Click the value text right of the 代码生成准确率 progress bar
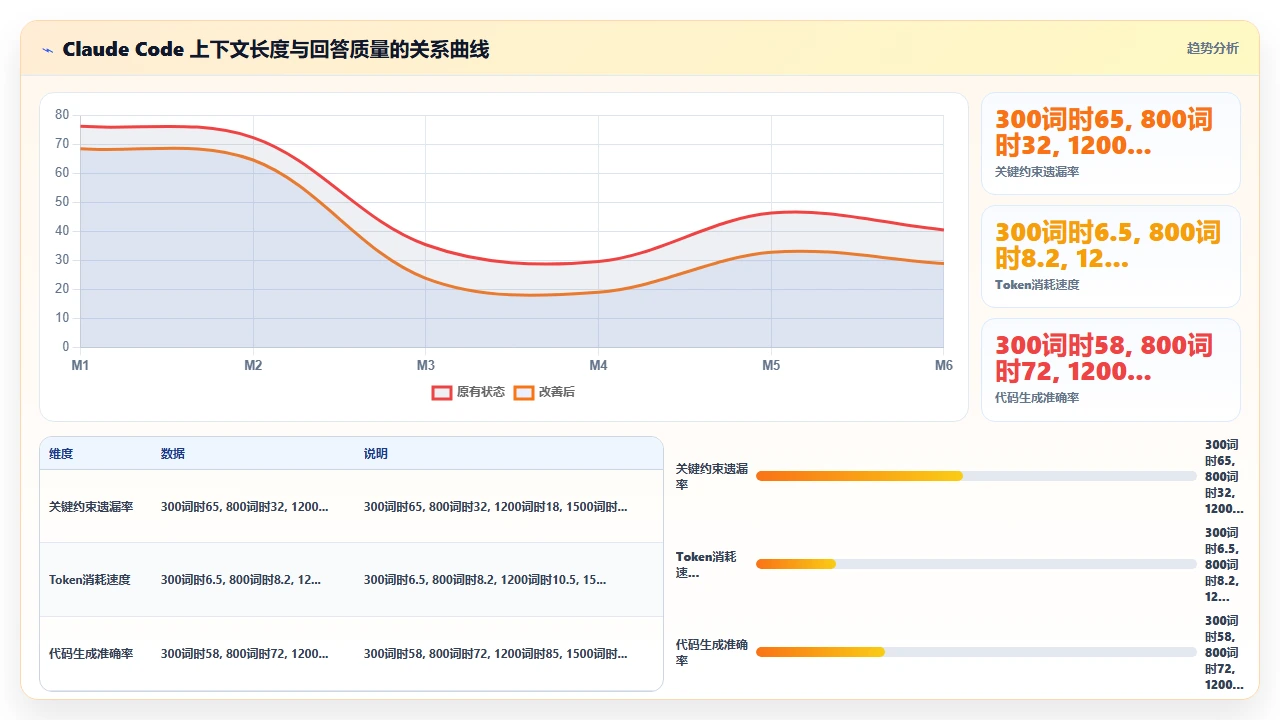 (x=1224, y=652)
